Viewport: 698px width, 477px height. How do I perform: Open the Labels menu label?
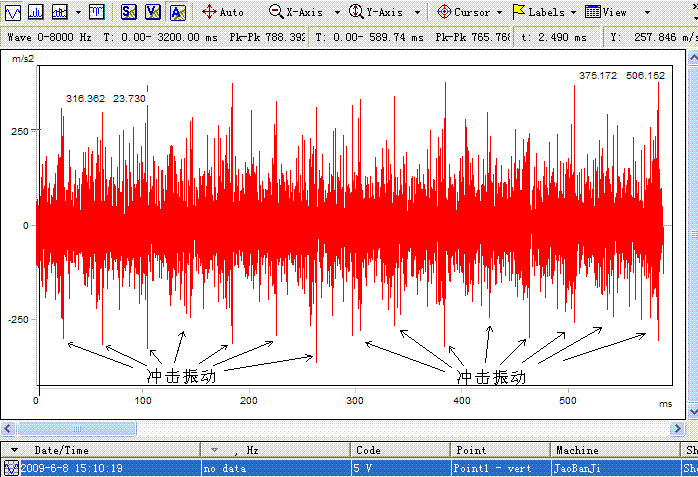coord(547,12)
